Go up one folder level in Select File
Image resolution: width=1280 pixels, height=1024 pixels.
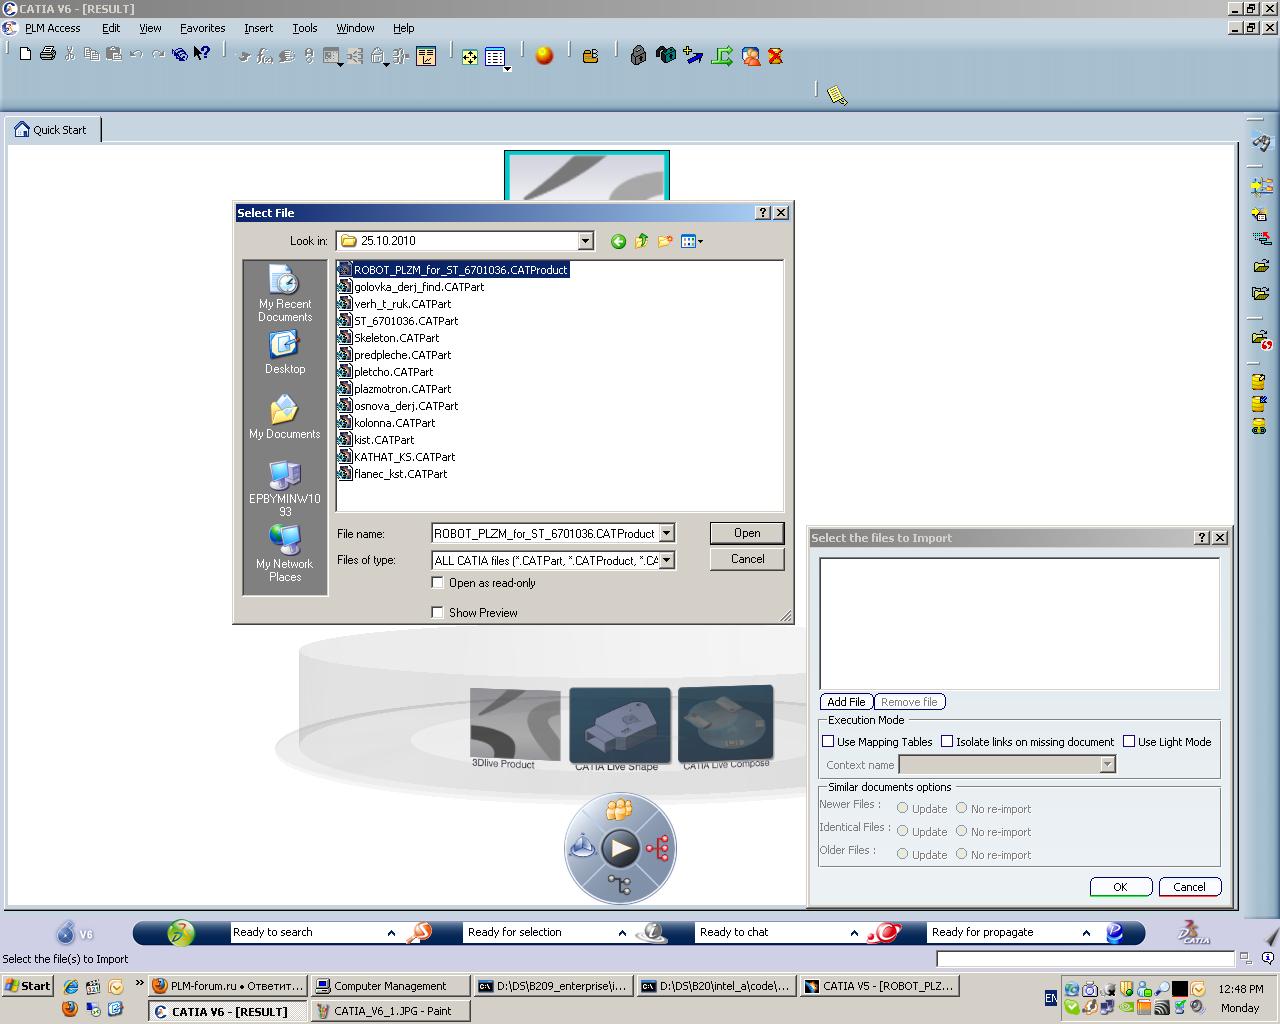[x=642, y=241]
